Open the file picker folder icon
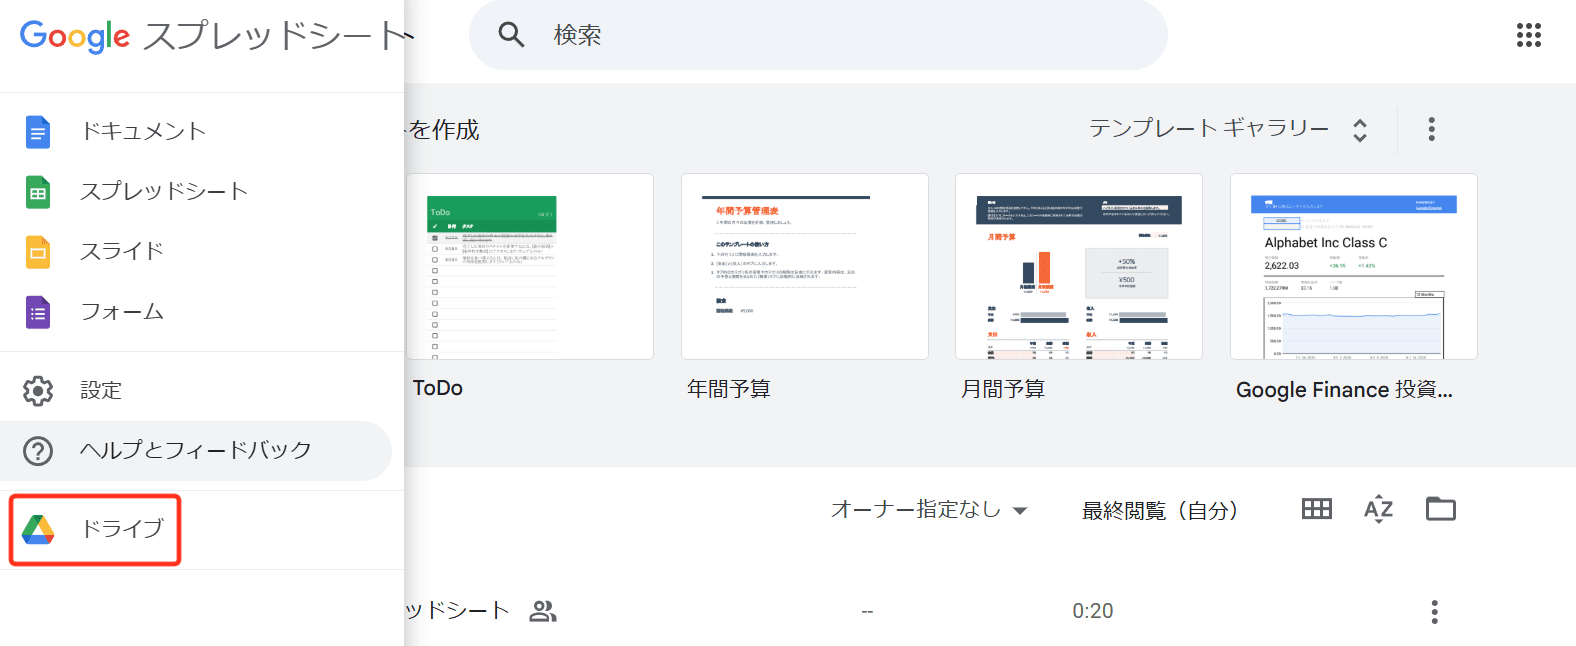Image resolution: width=1576 pixels, height=646 pixels. pos(1440,509)
